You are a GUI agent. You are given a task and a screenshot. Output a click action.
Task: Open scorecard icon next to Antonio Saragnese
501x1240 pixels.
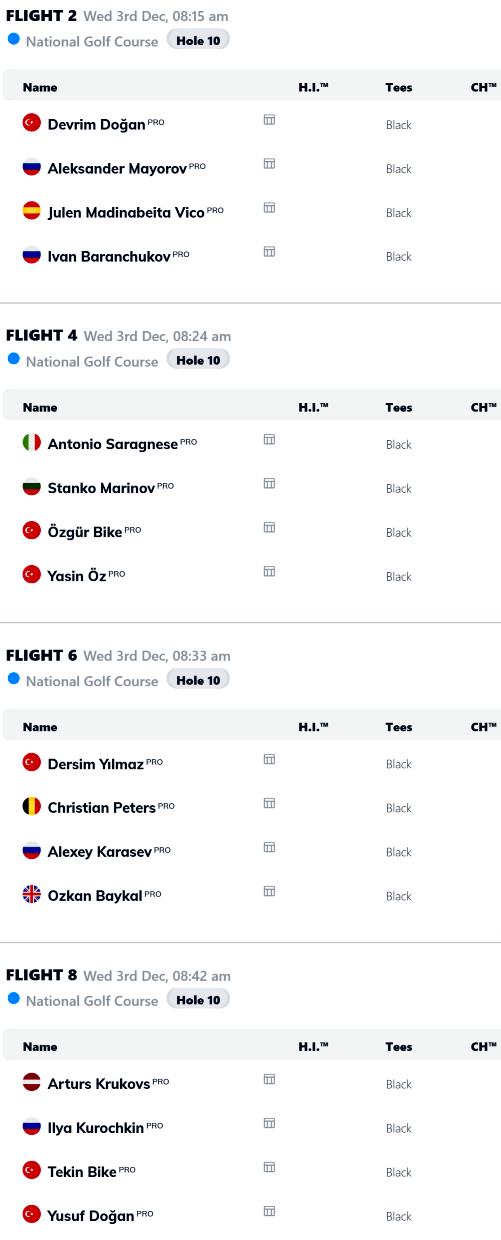coord(269,439)
